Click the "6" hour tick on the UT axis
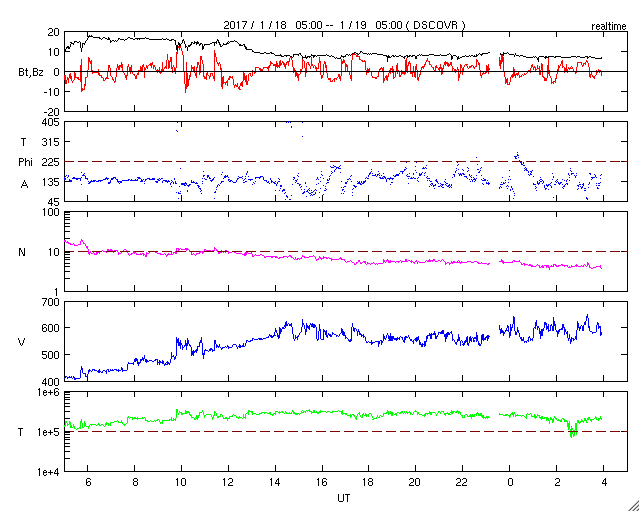Viewport: 640px width, 512px height. [x=88, y=483]
